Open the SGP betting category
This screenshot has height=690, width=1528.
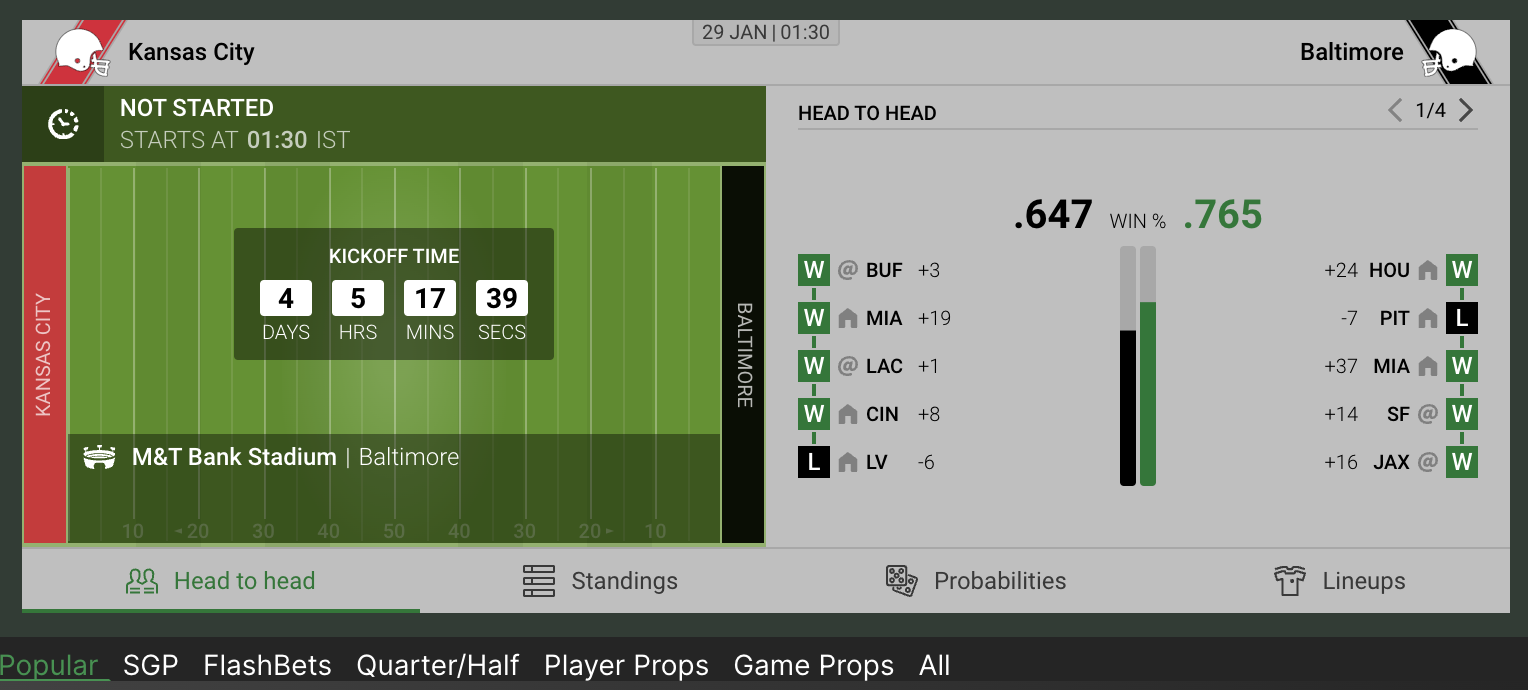pyautogui.click(x=151, y=666)
